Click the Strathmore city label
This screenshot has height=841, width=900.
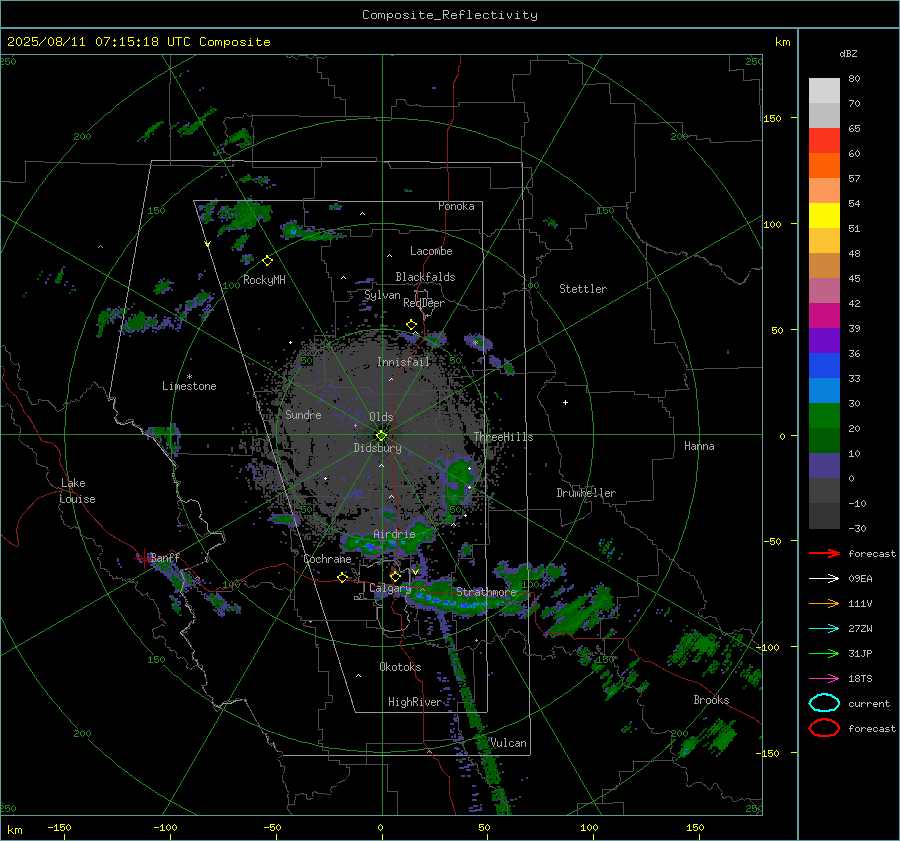(486, 591)
